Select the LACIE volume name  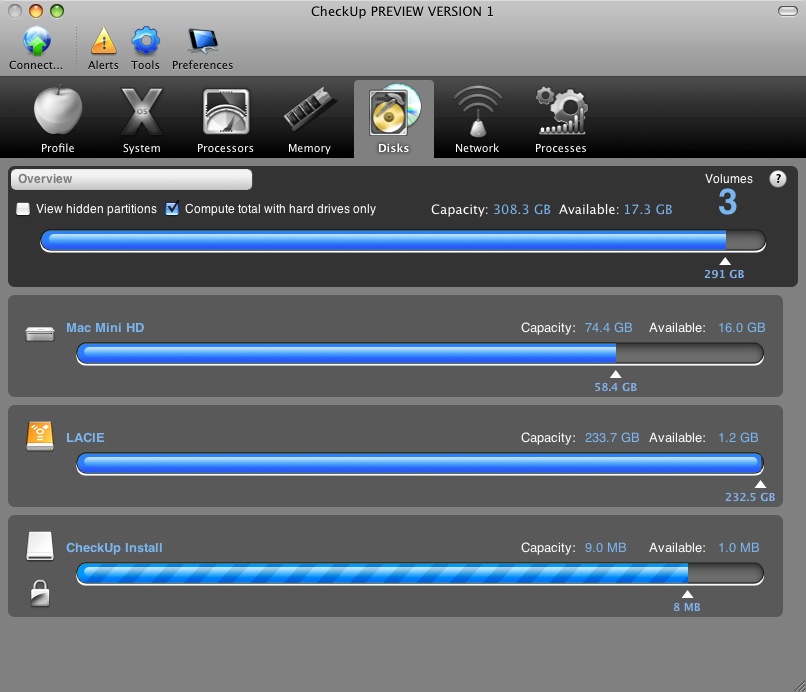pyautogui.click(x=85, y=438)
